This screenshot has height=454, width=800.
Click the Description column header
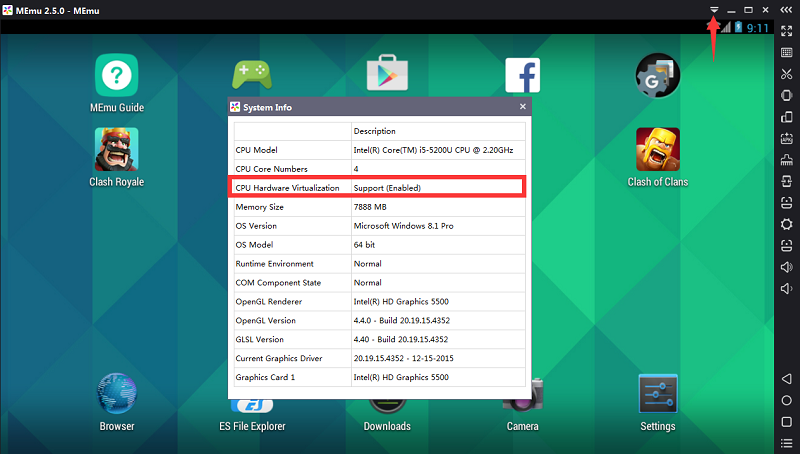coord(438,131)
